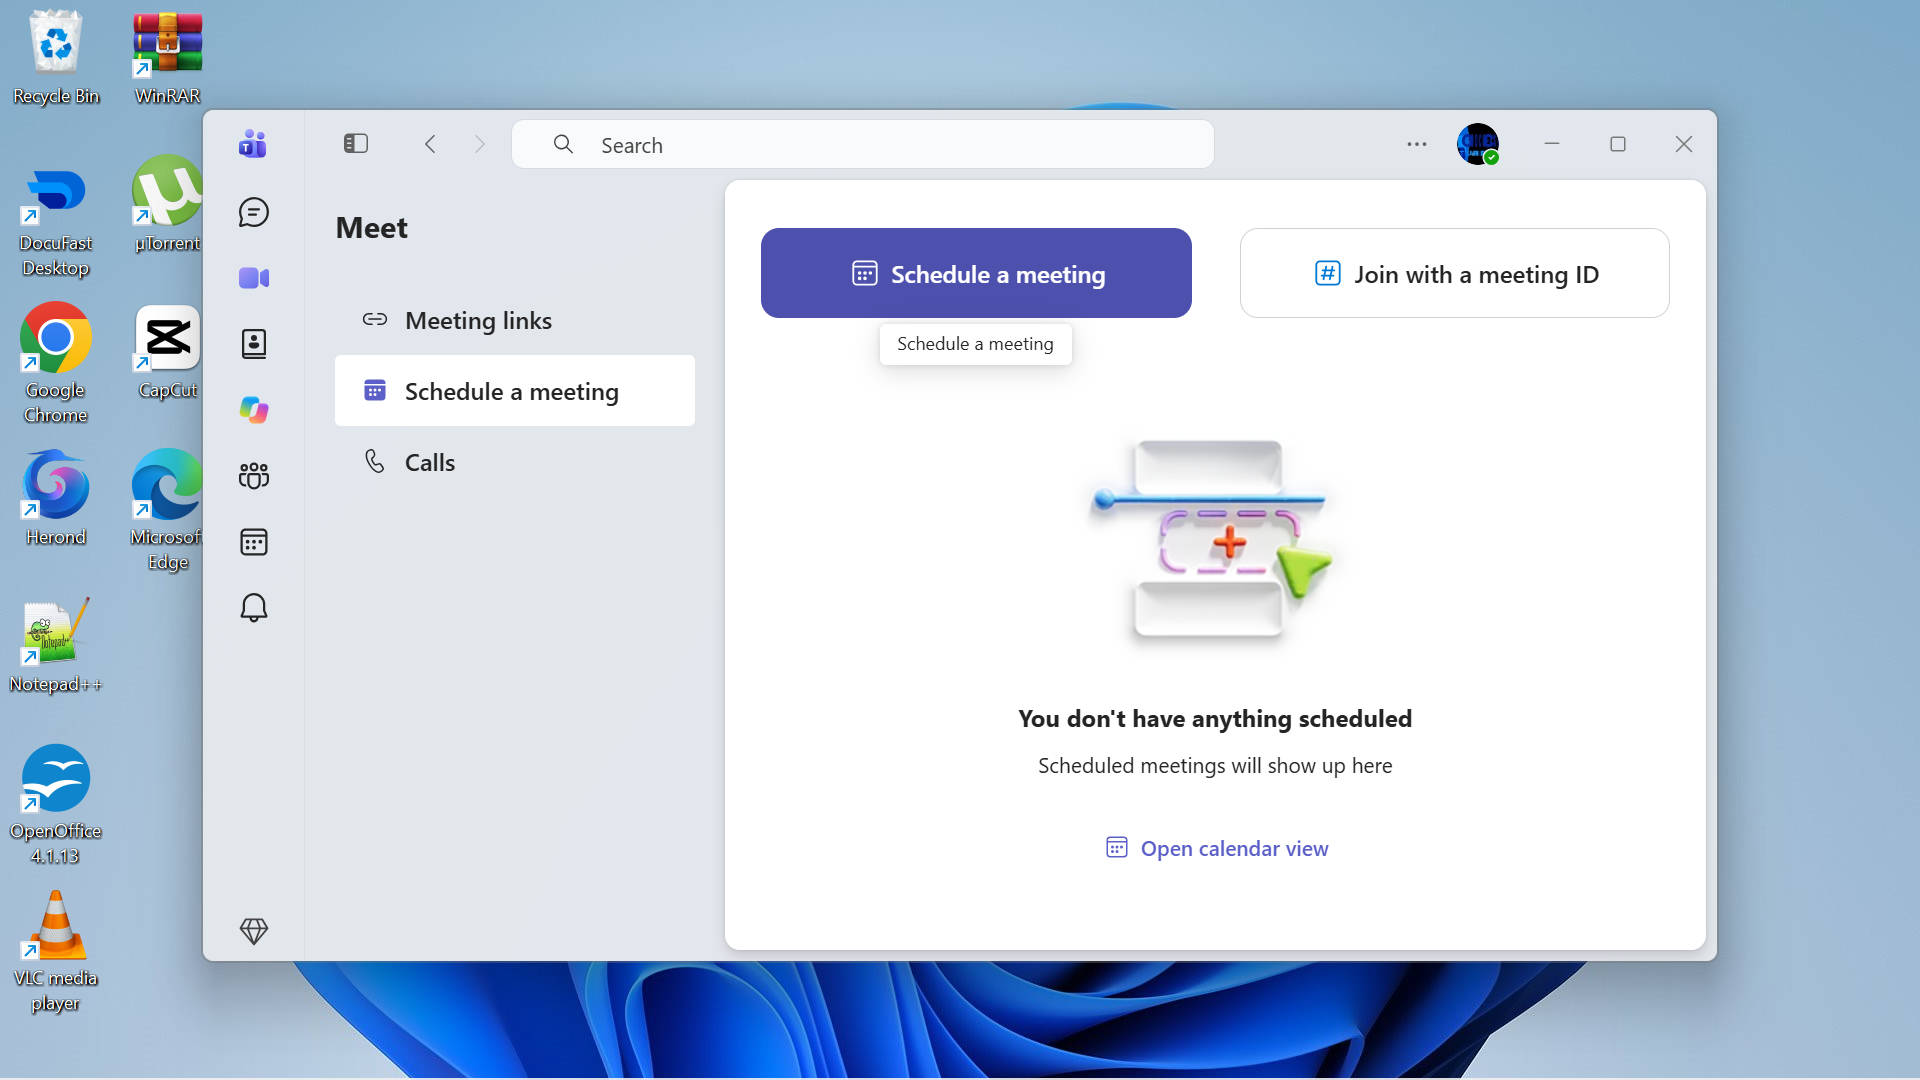
Task: Open the People contacts sidebar icon
Action: (254, 344)
